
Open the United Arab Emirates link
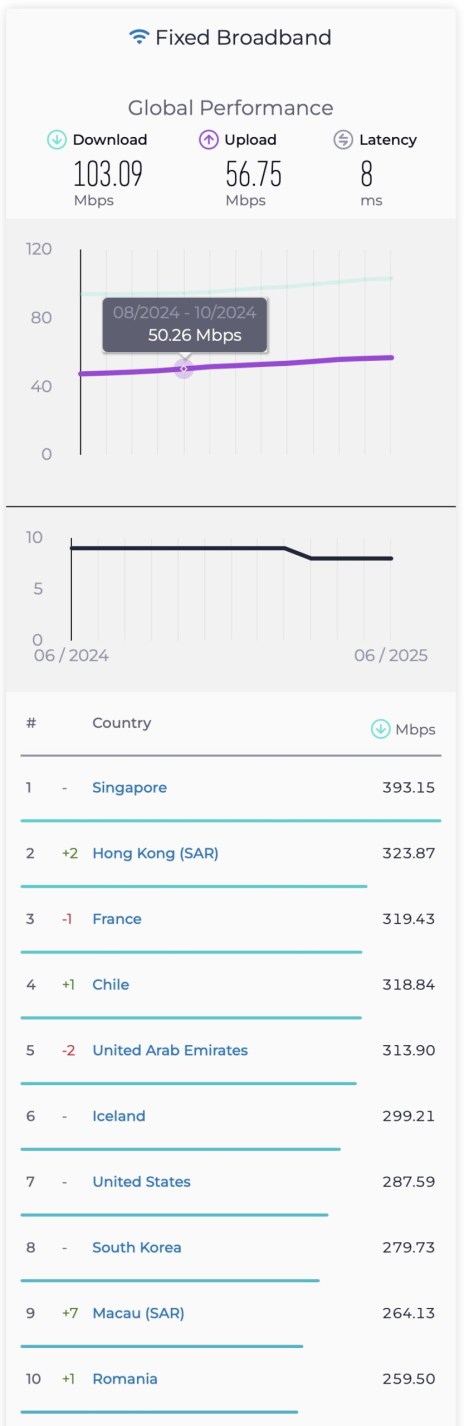pyautogui.click(x=170, y=1050)
